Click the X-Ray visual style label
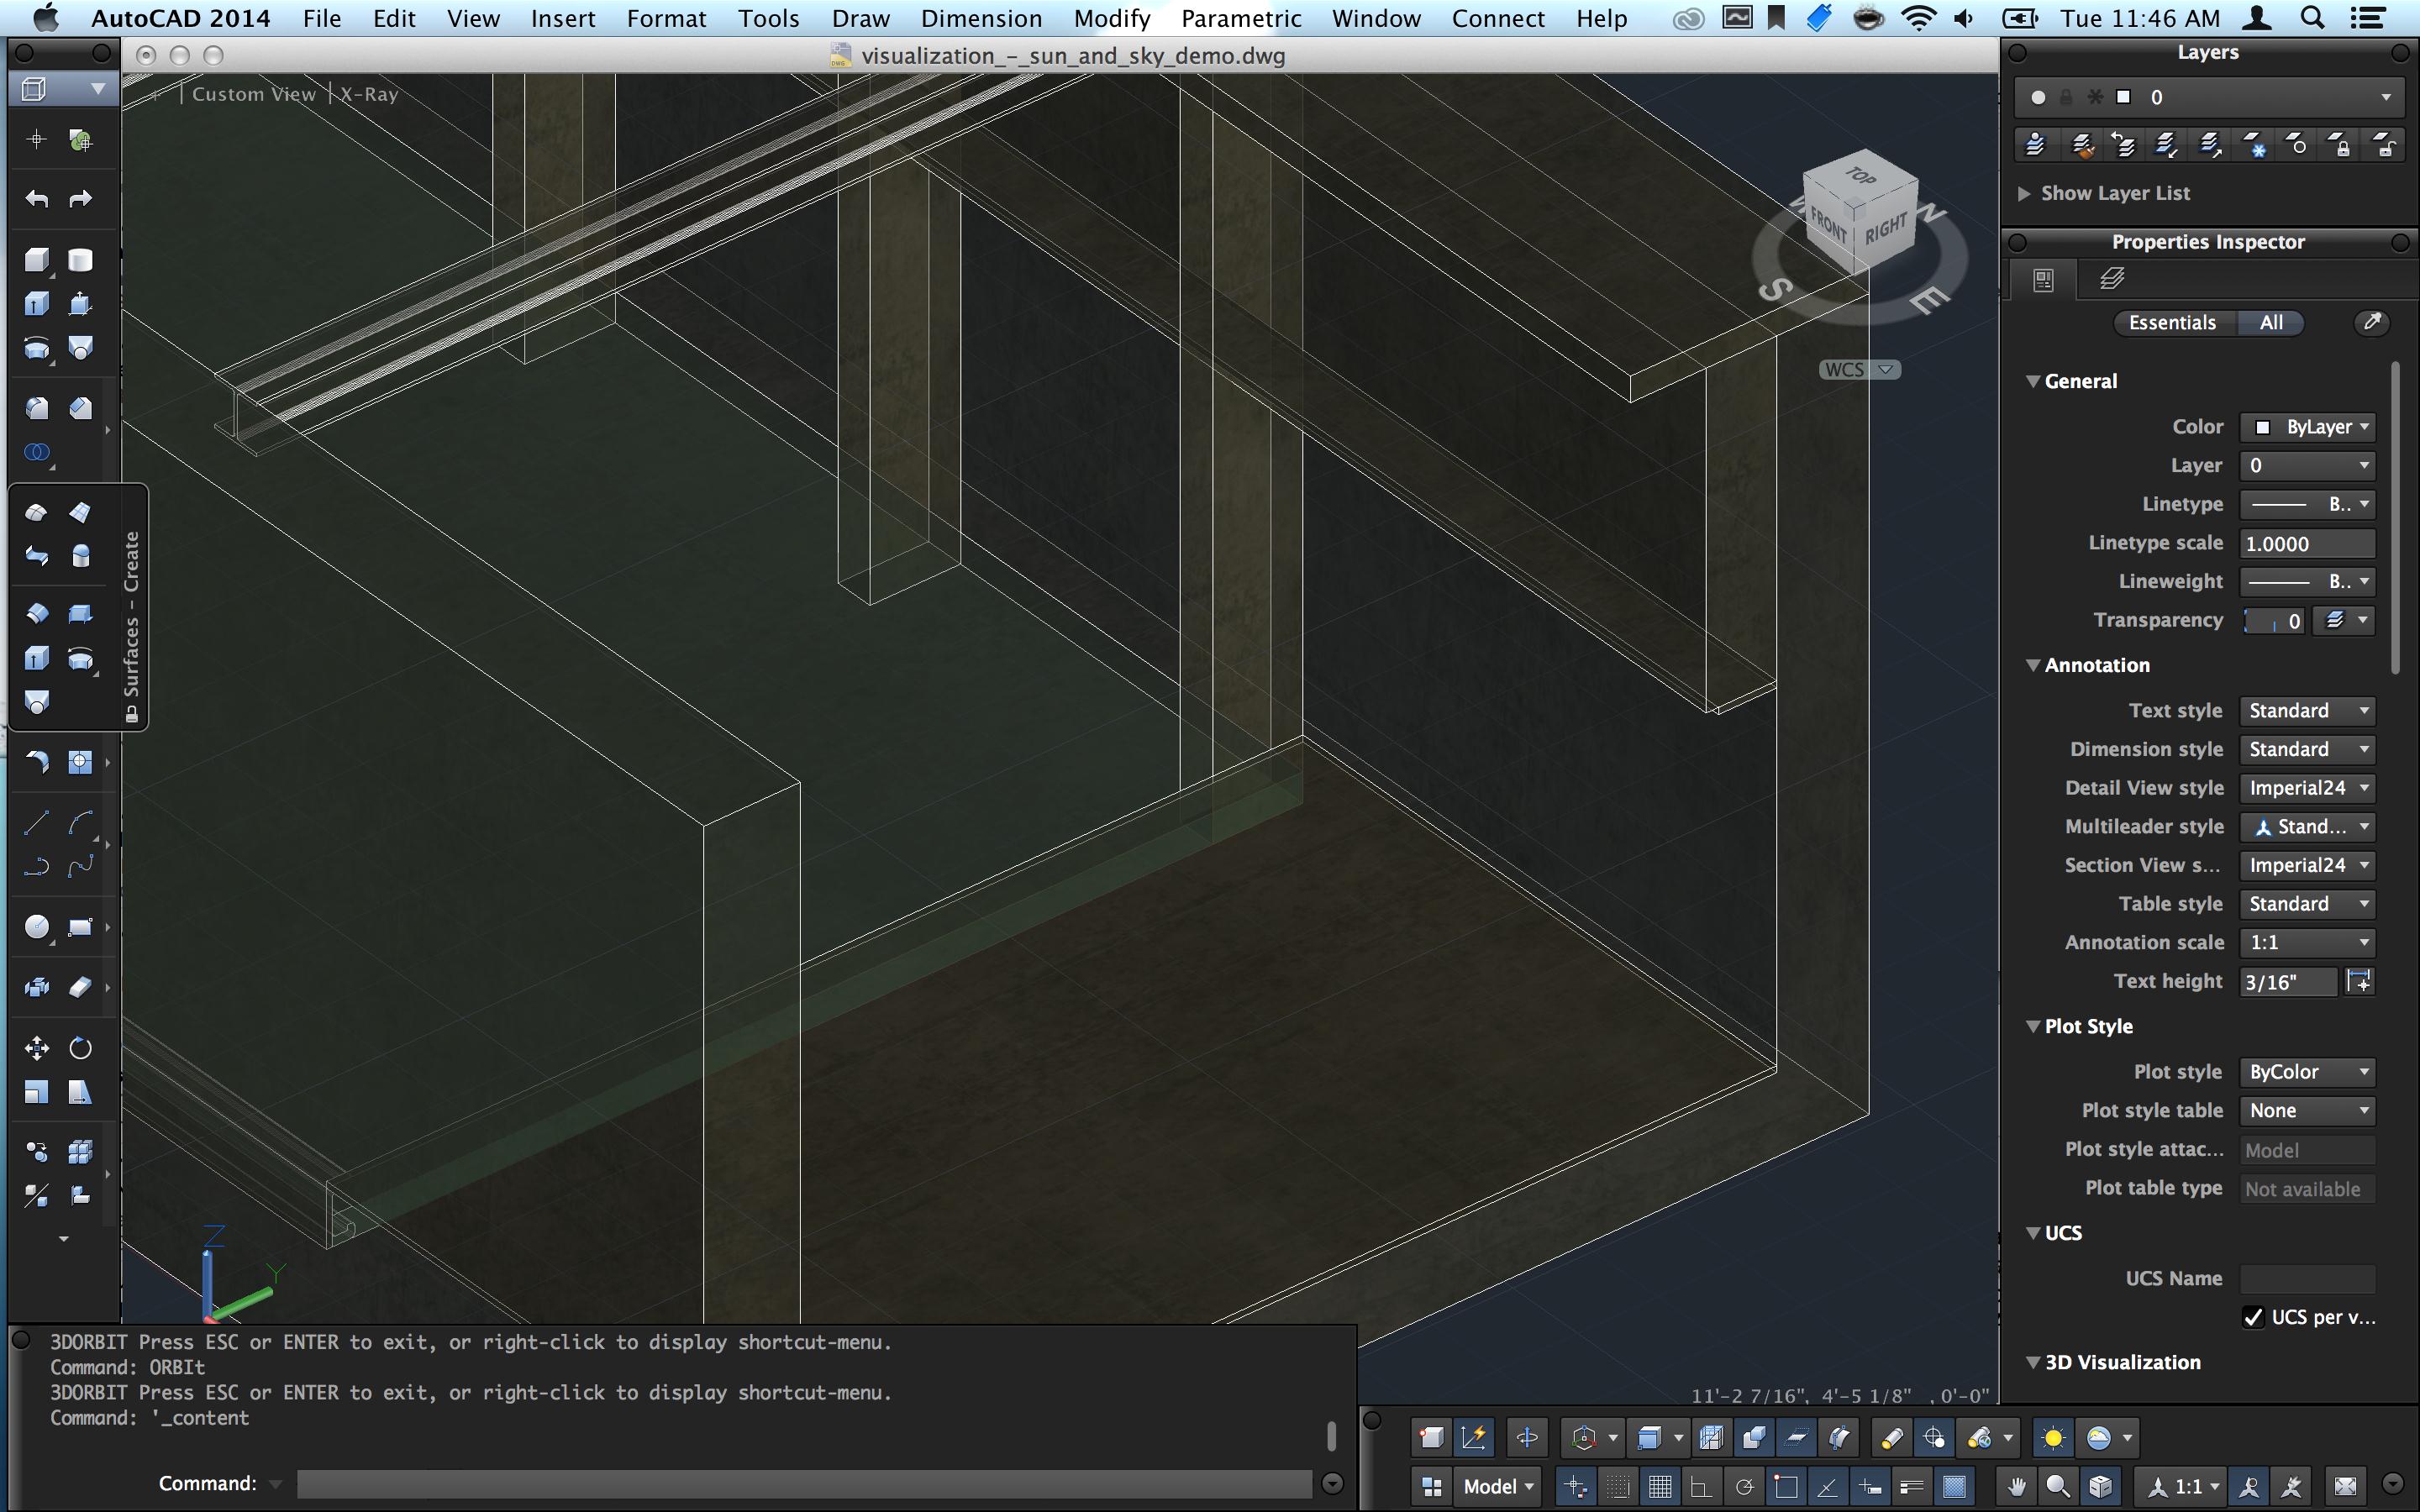2420x1512 pixels. [x=369, y=94]
